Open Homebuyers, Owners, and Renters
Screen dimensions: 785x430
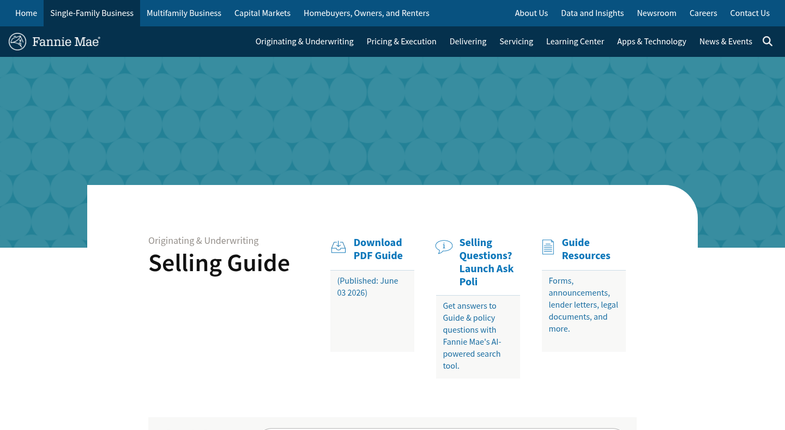(x=366, y=13)
